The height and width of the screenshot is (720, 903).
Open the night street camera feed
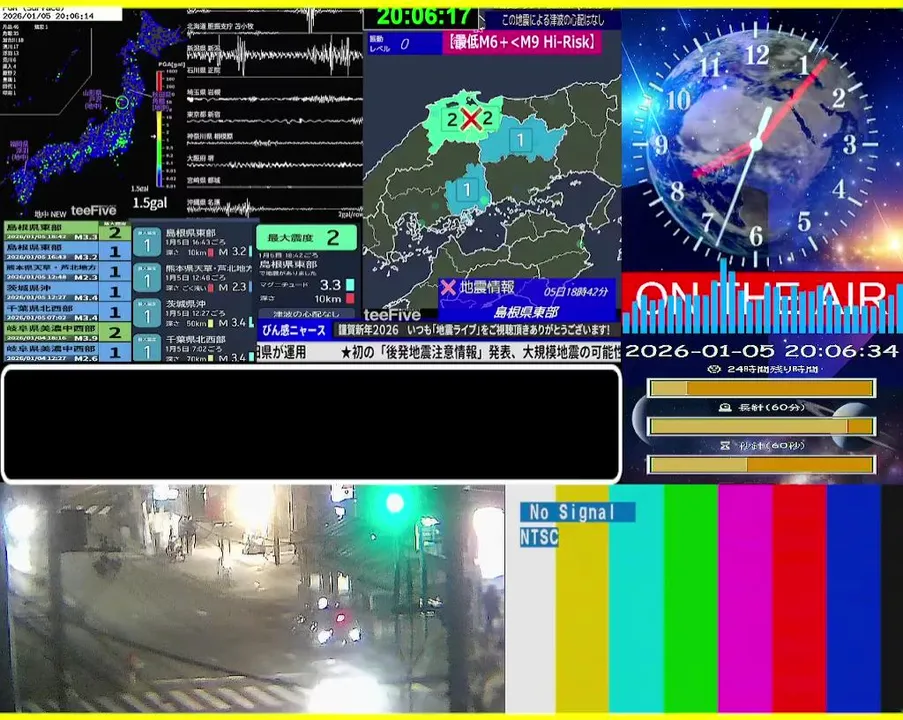(252, 599)
